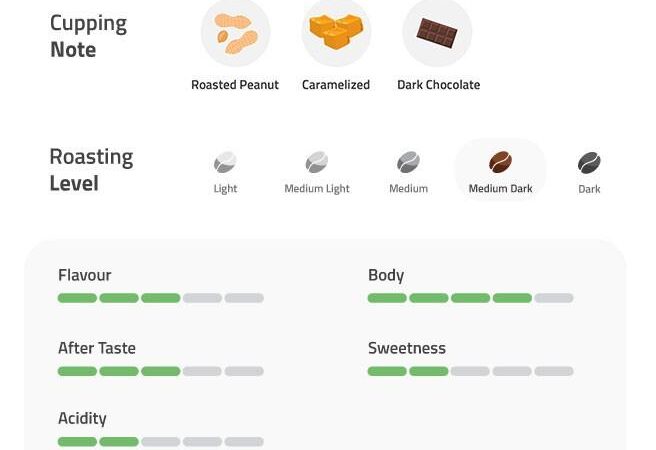Click the Roasting Level heading
This screenshot has height=450, width=656.
point(91,170)
